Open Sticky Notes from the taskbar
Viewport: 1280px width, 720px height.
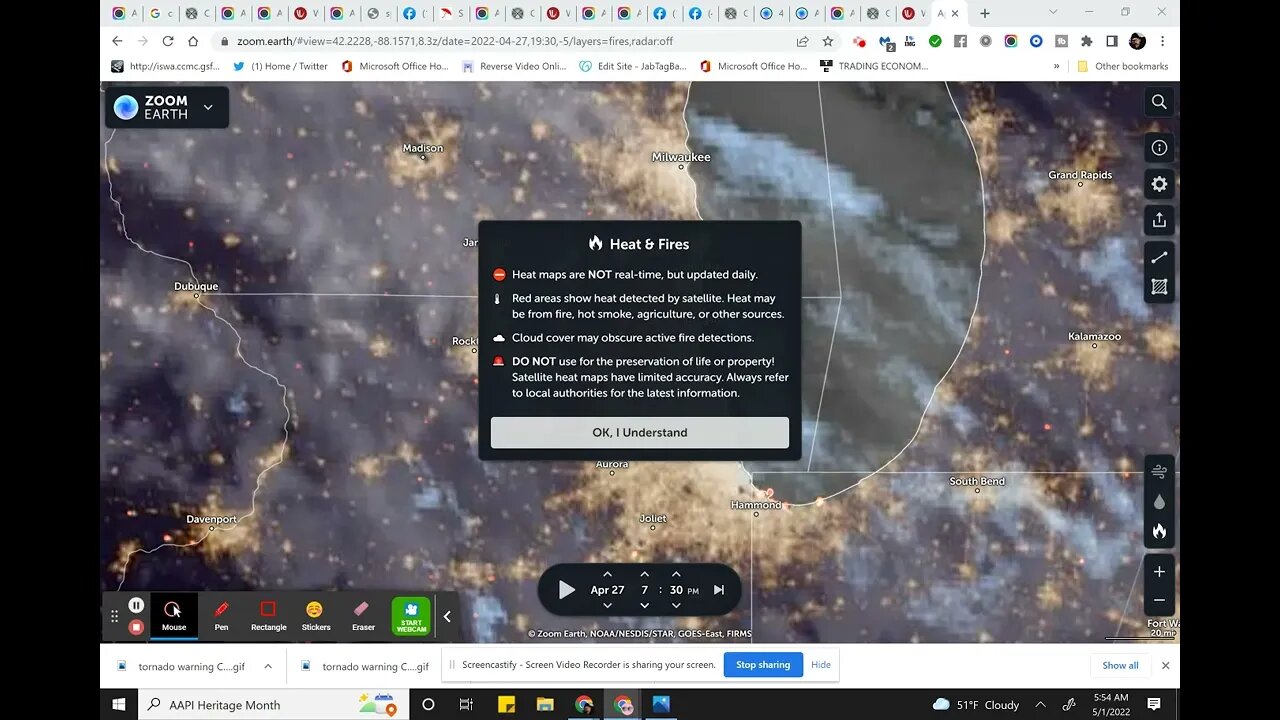(x=507, y=704)
